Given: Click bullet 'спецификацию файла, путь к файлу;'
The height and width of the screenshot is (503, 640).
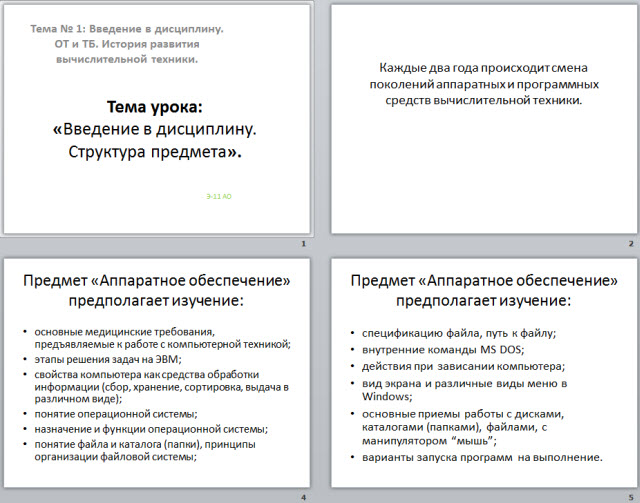Looking at the screenshot, I should click(459, 334).
